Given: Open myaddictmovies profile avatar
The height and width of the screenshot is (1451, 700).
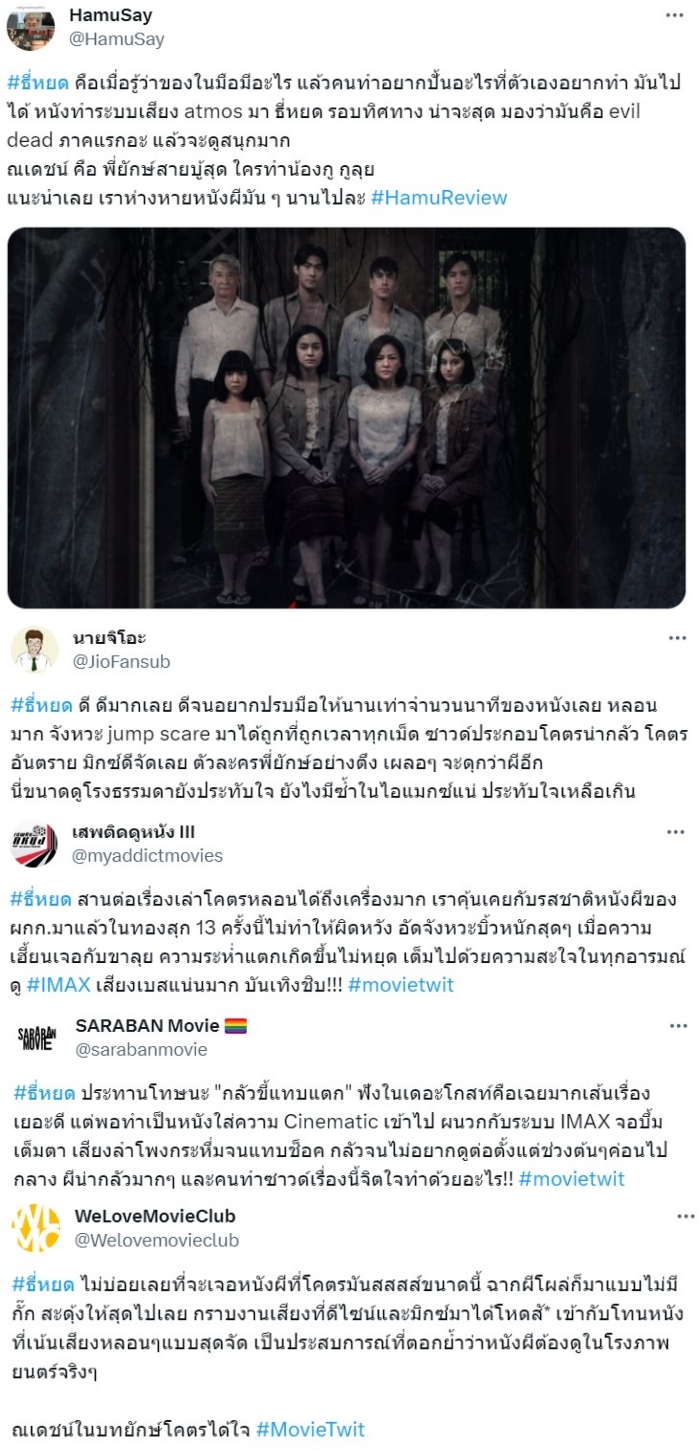Looking at the screenshot, I should (34, 845).
